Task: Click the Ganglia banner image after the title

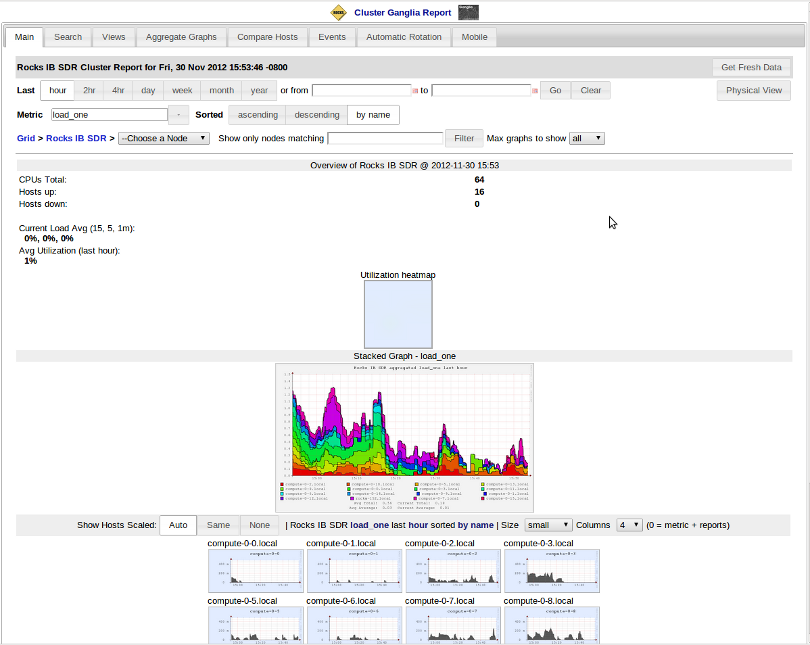Action: pos(467,13)
